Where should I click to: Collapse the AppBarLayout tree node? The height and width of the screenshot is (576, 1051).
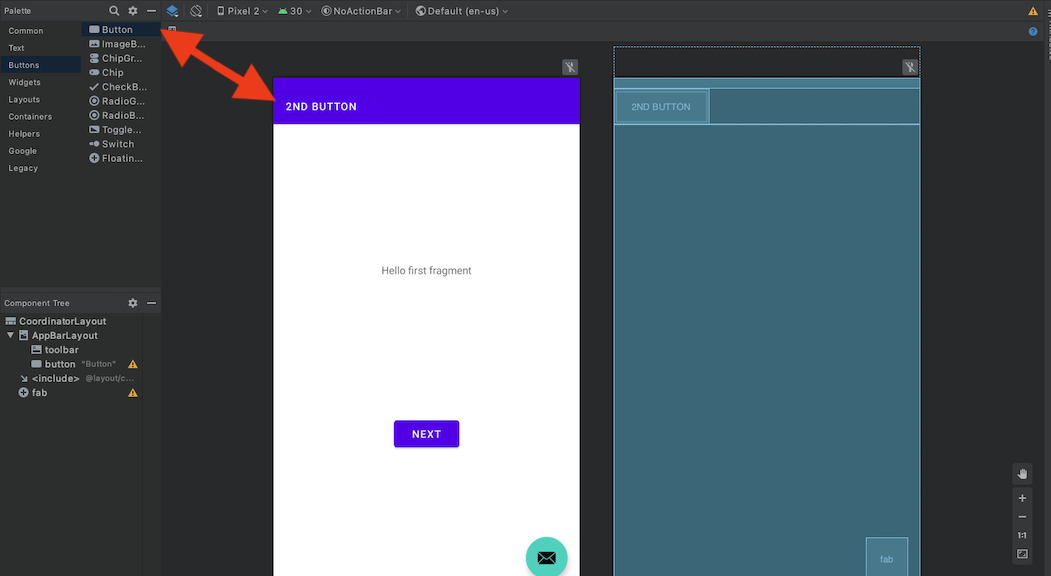pyautogui.click(x=10, y=335)
